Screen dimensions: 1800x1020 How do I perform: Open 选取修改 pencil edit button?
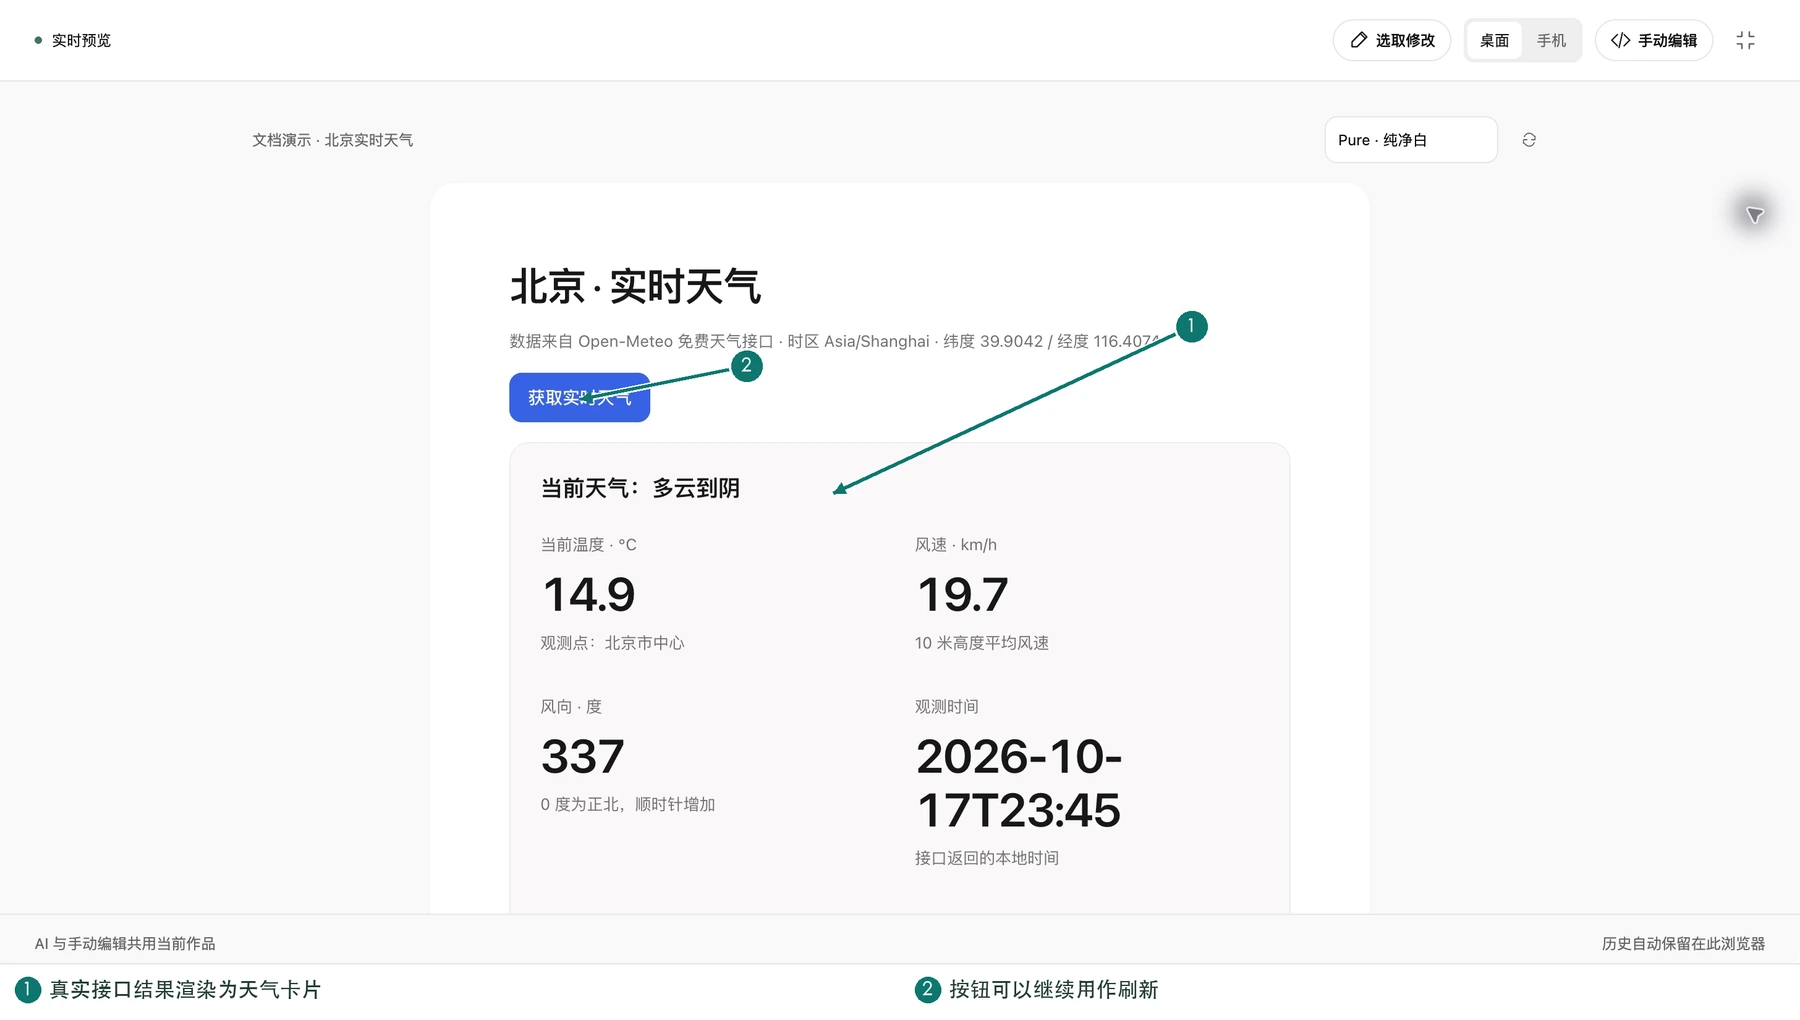click(1392, 40)
